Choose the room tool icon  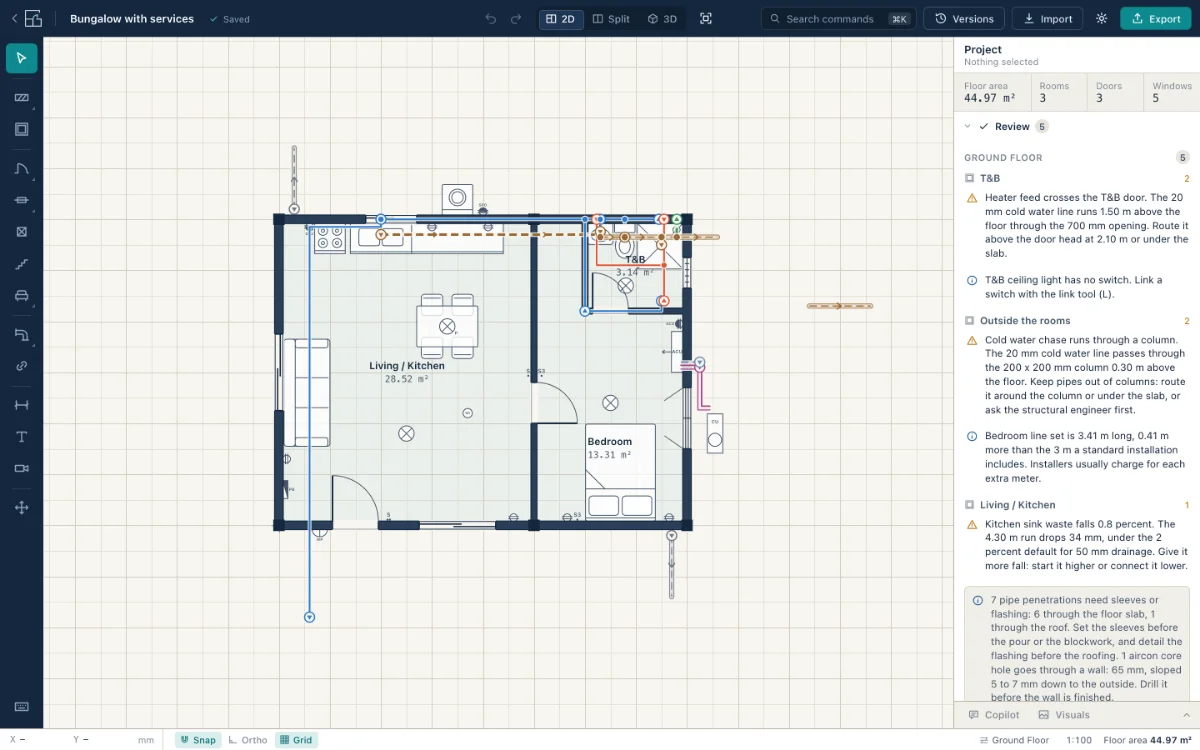[22, 129]
